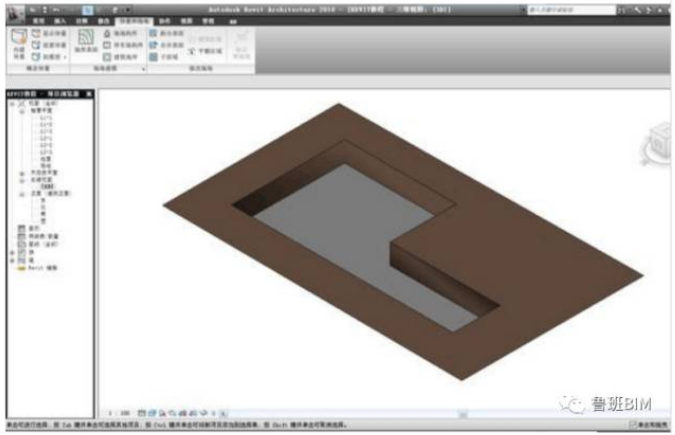Switch to the Manage ribbon tab

coord(208,21)
